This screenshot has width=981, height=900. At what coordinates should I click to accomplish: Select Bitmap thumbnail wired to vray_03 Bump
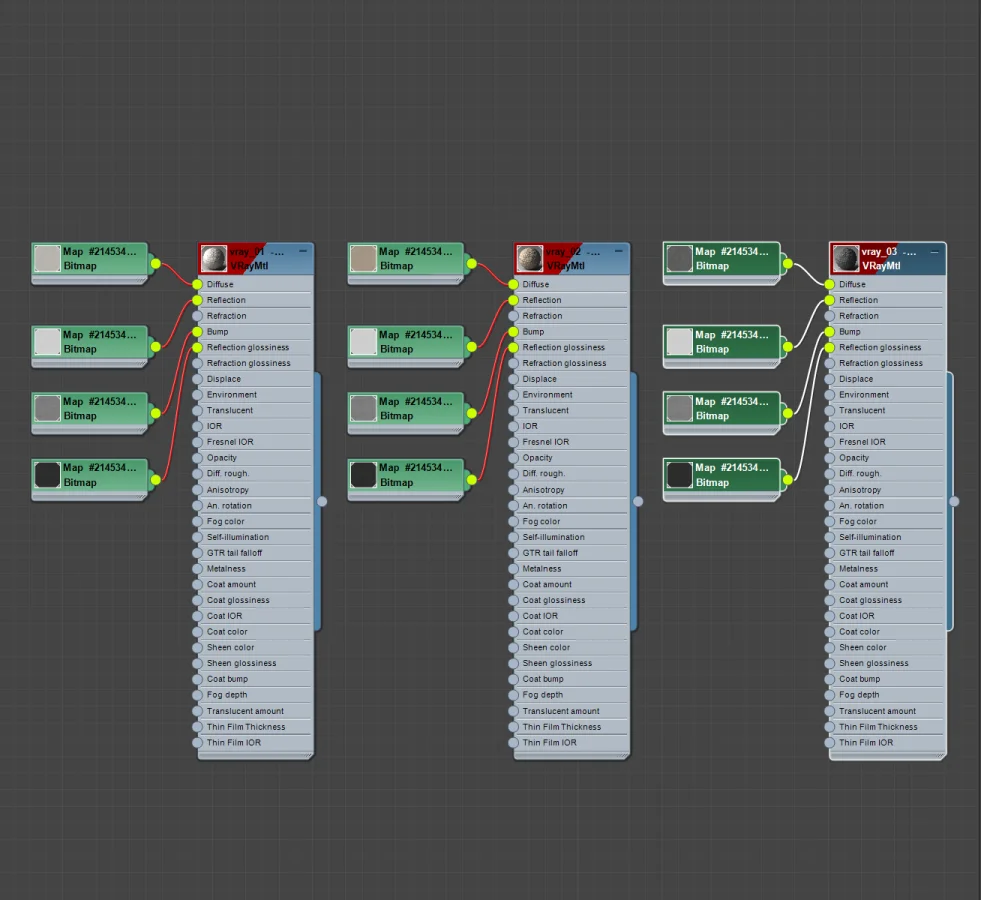(679, 408)
